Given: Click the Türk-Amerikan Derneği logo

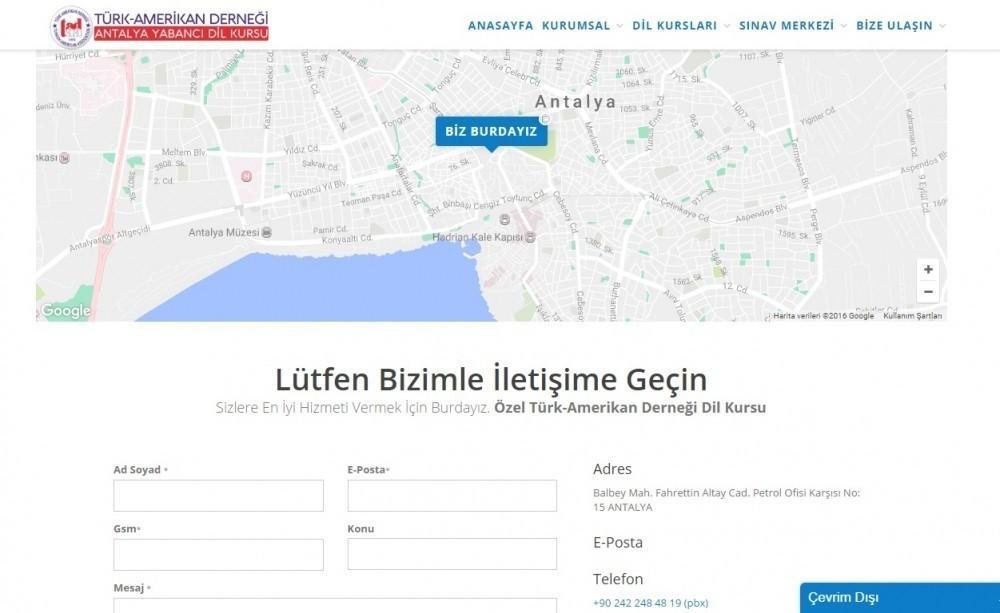Looking at the screenshot, I should point(159,26).
